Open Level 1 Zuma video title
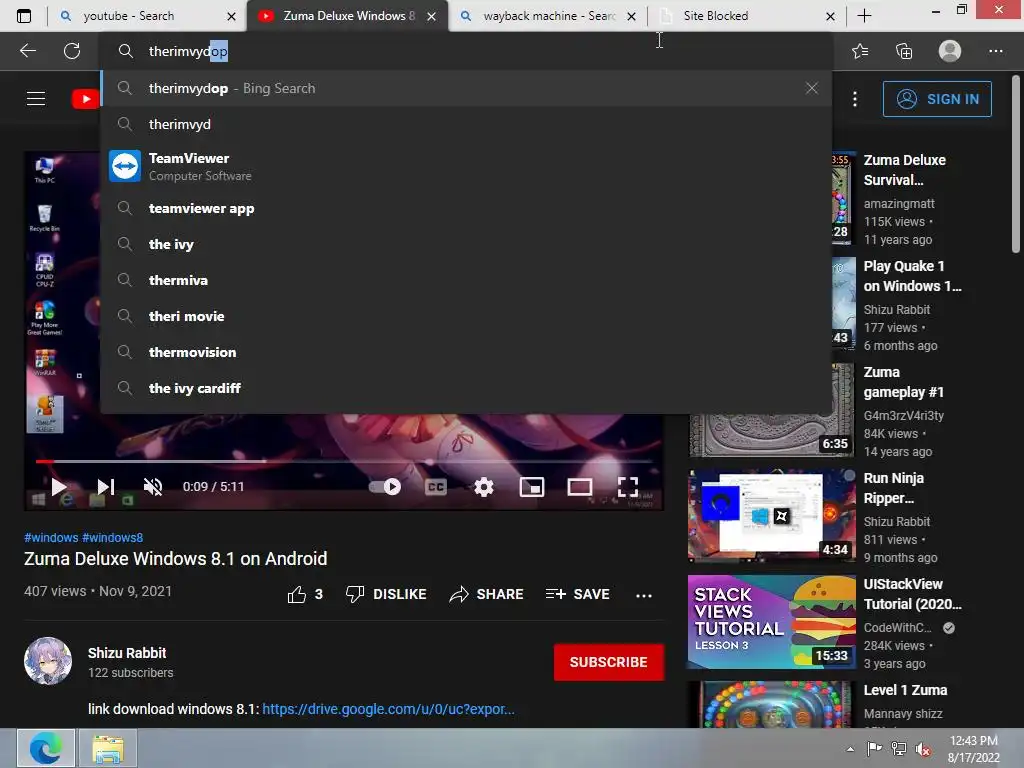The image size is (1024, 768). pyautogui.click(x=905, y=690)
